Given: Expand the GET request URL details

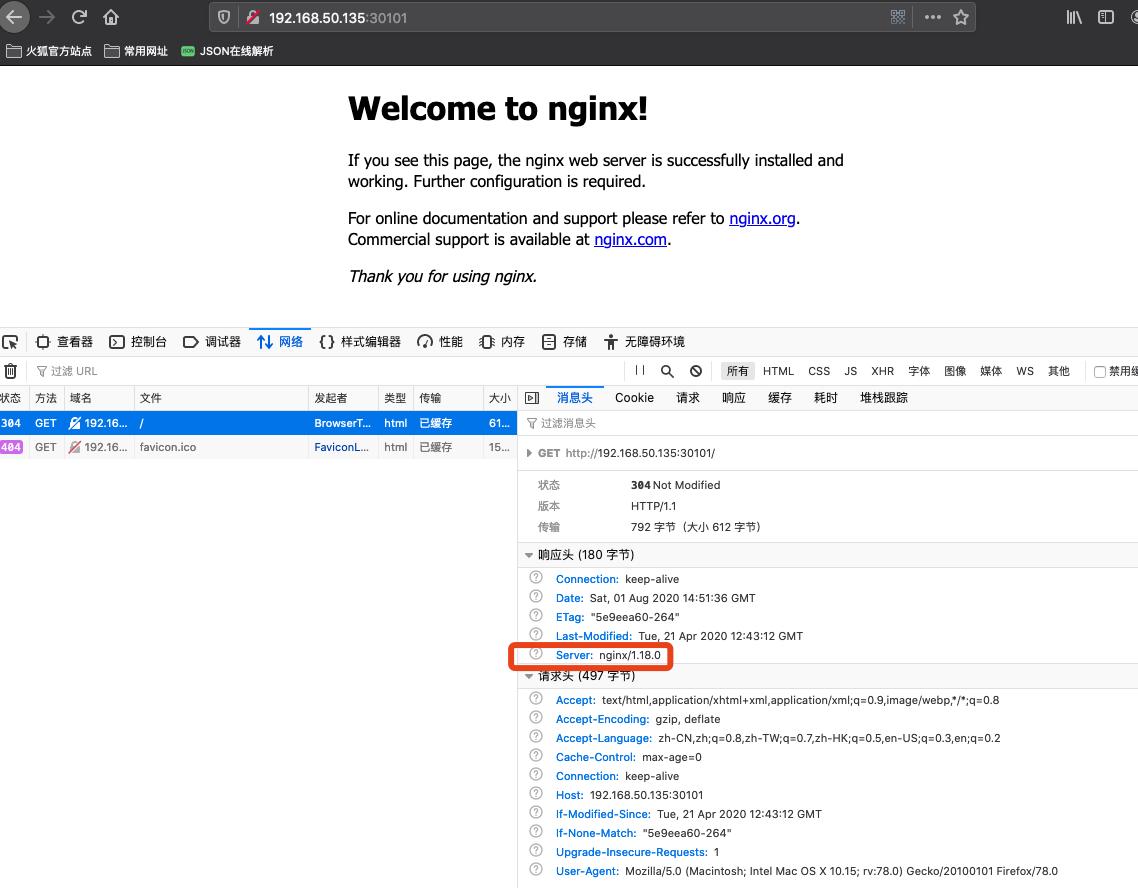Looking at the screenshot, I should (529, 453).
